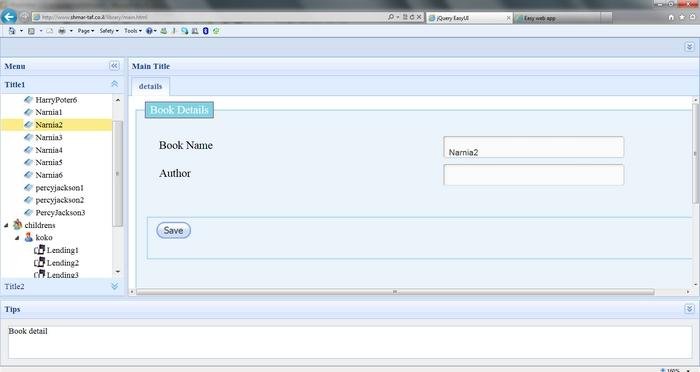Open the Print dropdown arrow
The height and width of the screenshot is (372, 700).
71,31
